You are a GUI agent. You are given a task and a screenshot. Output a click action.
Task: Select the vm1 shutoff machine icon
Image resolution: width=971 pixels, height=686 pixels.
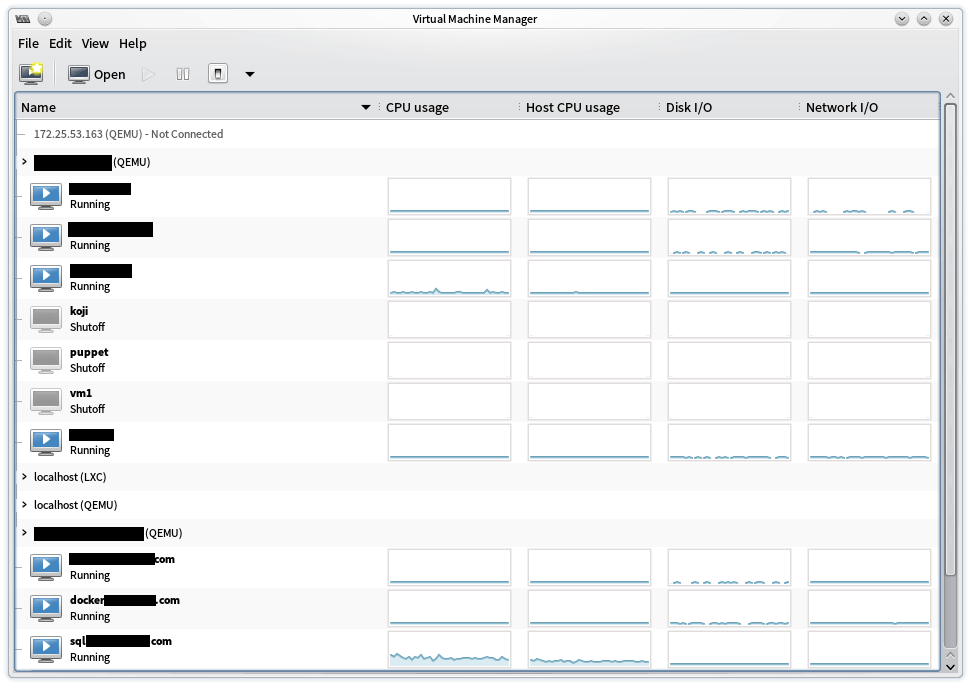click(46, 401)
